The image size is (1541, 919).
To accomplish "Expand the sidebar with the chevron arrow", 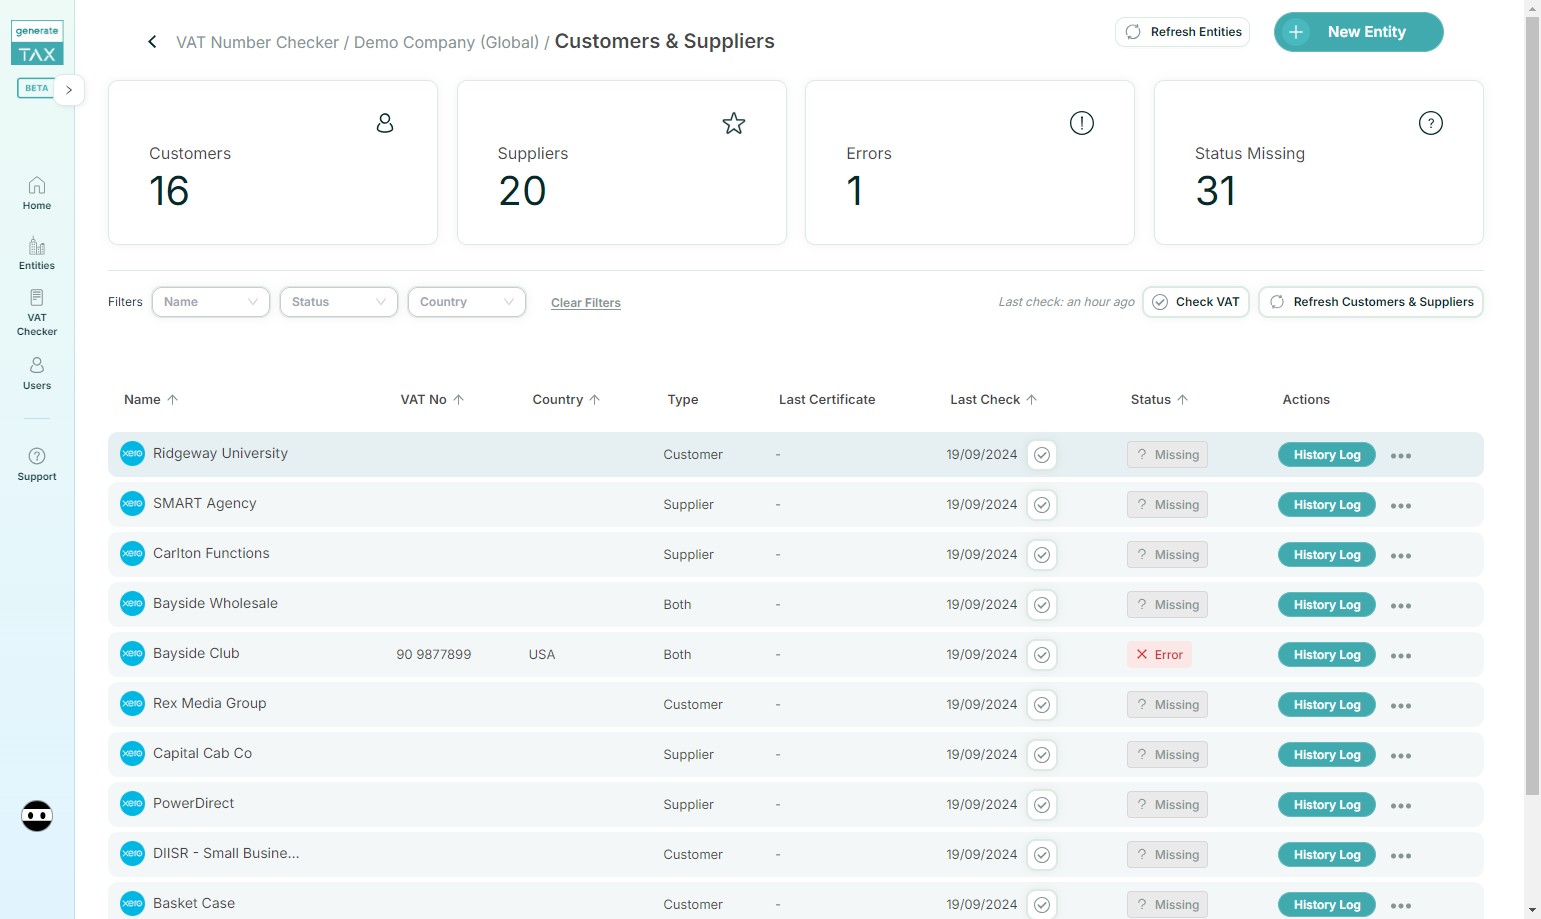I will click(69, 90).
